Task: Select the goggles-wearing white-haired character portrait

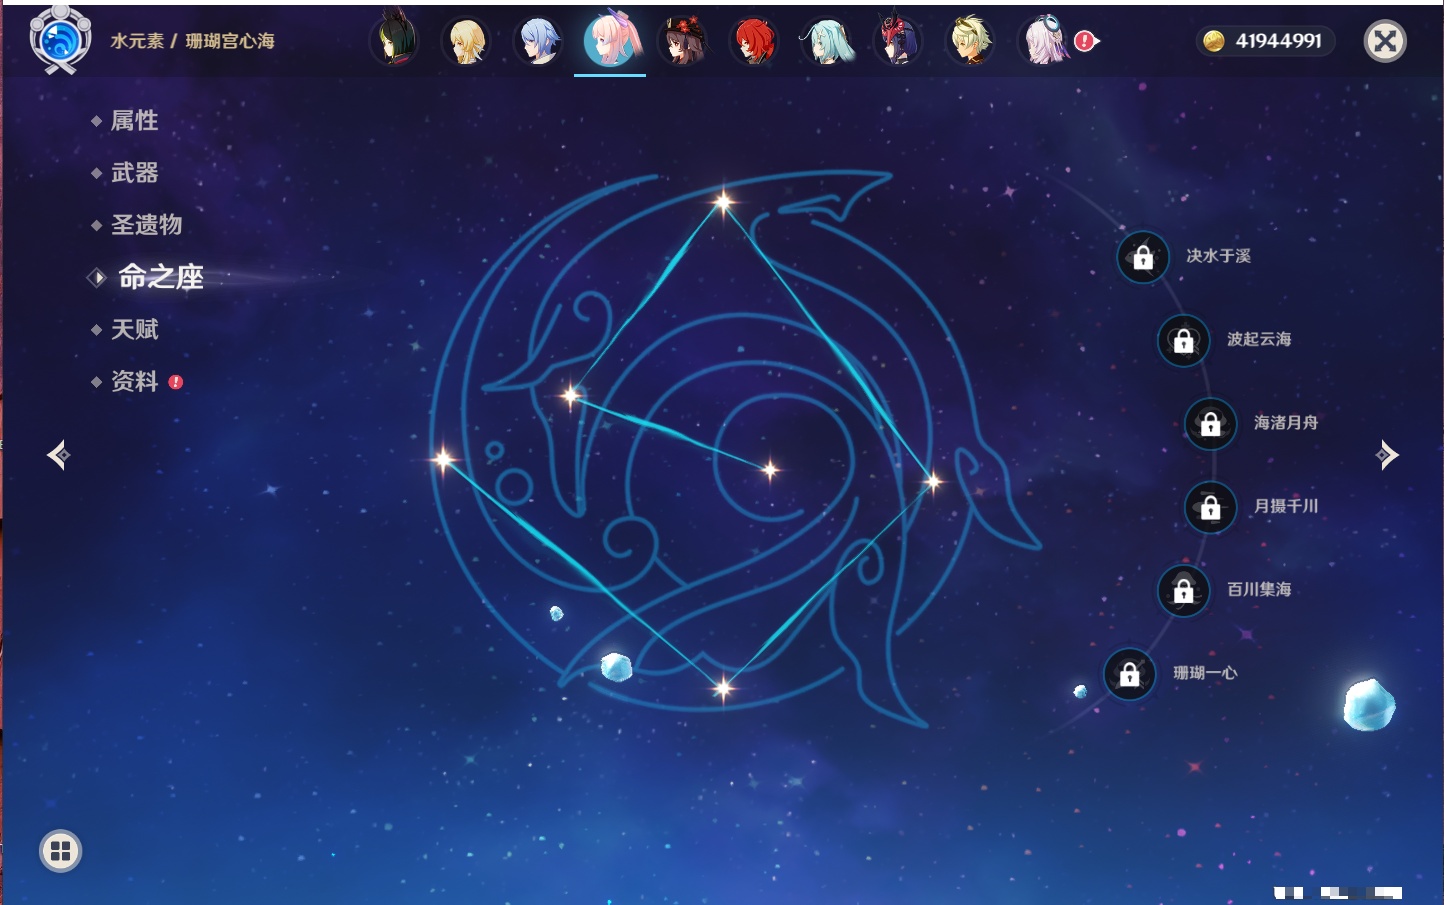Action: [1043, 41]
